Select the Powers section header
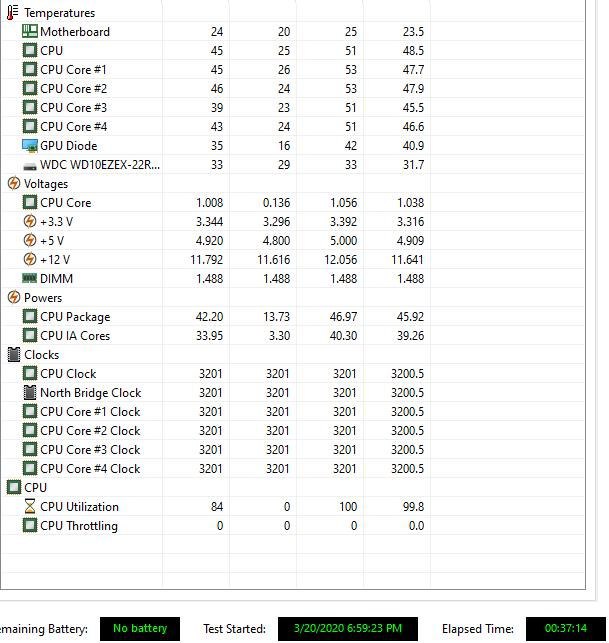This screenshot has height=643, width=609. click(x=43, y=298)
